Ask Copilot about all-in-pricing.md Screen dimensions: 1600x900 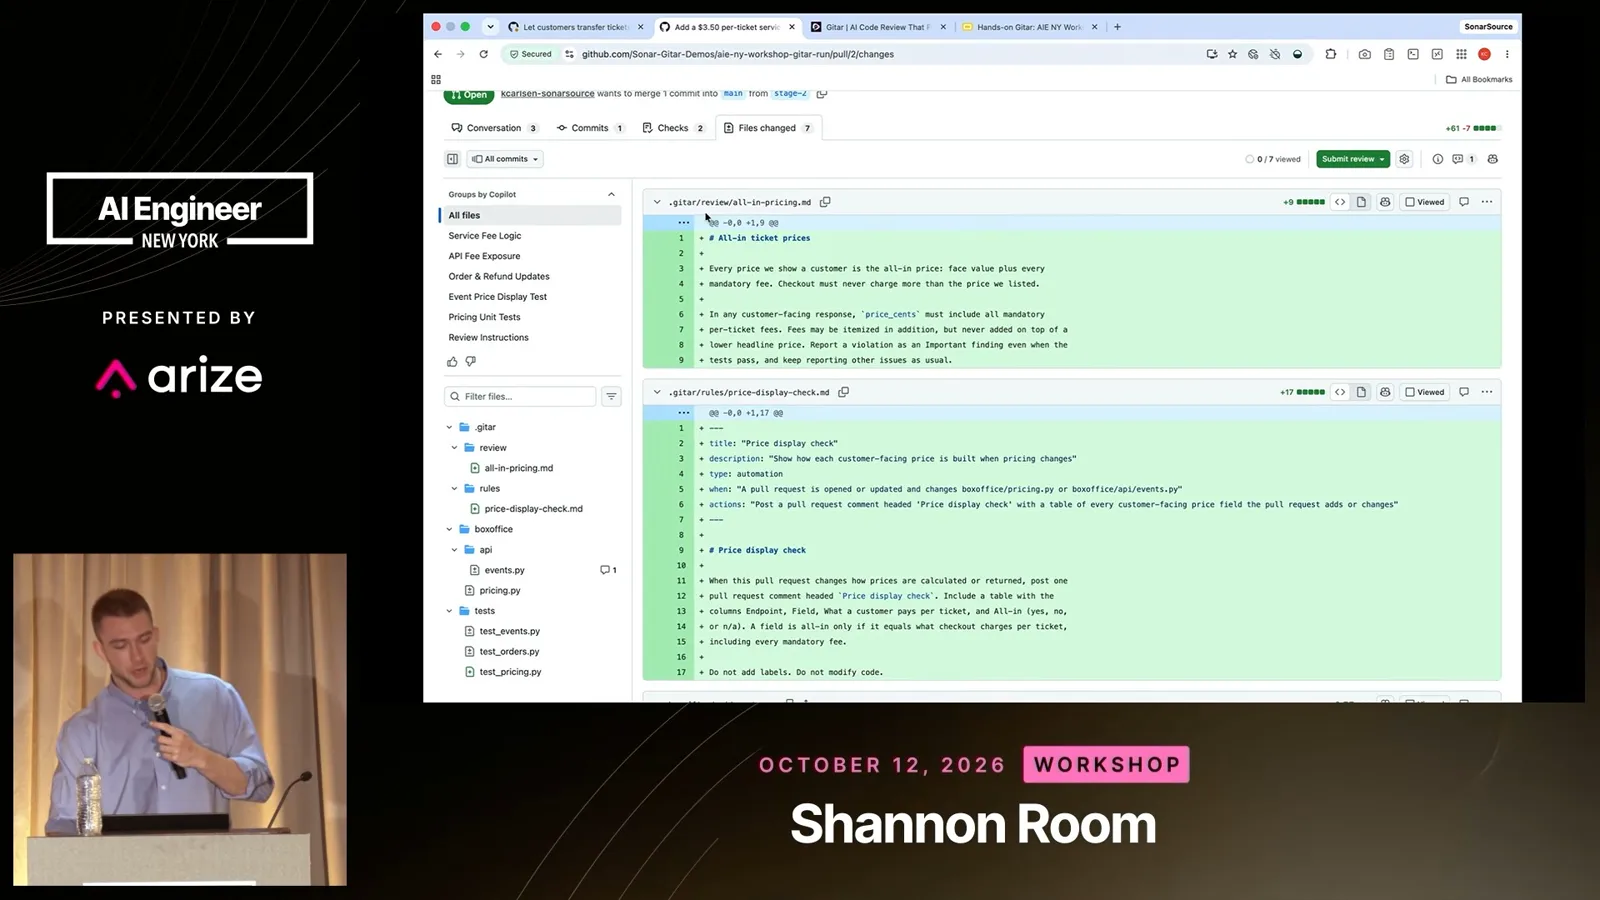1385,202
